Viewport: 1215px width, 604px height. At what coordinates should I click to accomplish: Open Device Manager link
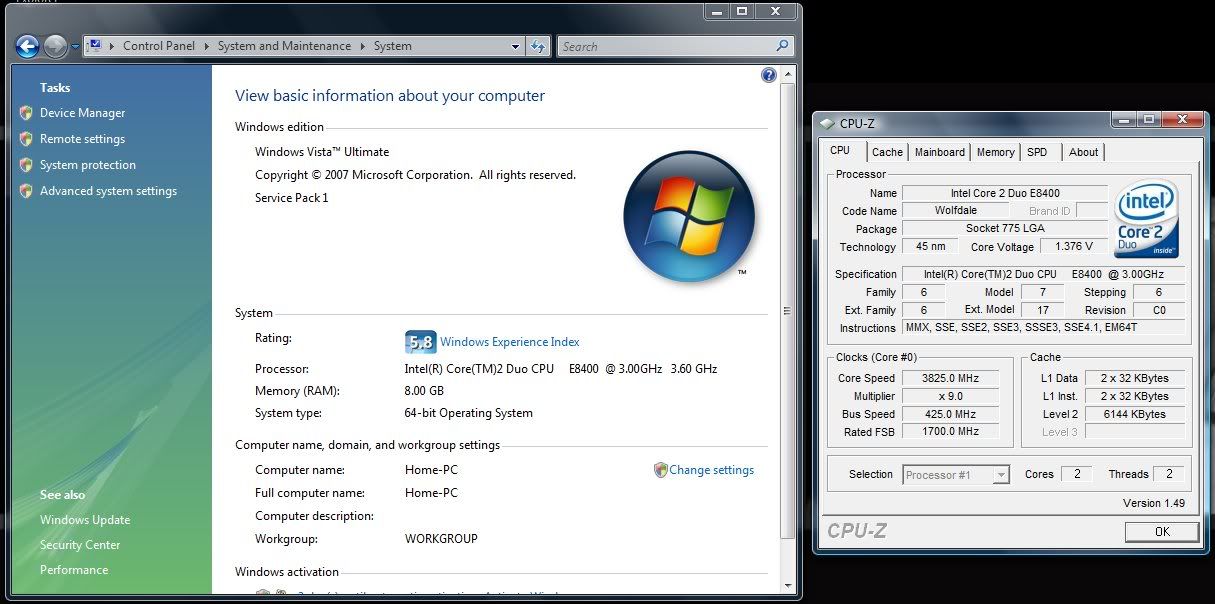[x=83, y=113]
